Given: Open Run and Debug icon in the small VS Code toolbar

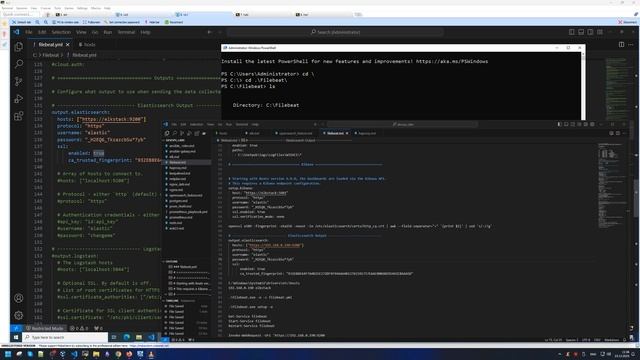Looking at the screenshot, I should [189, 133].
